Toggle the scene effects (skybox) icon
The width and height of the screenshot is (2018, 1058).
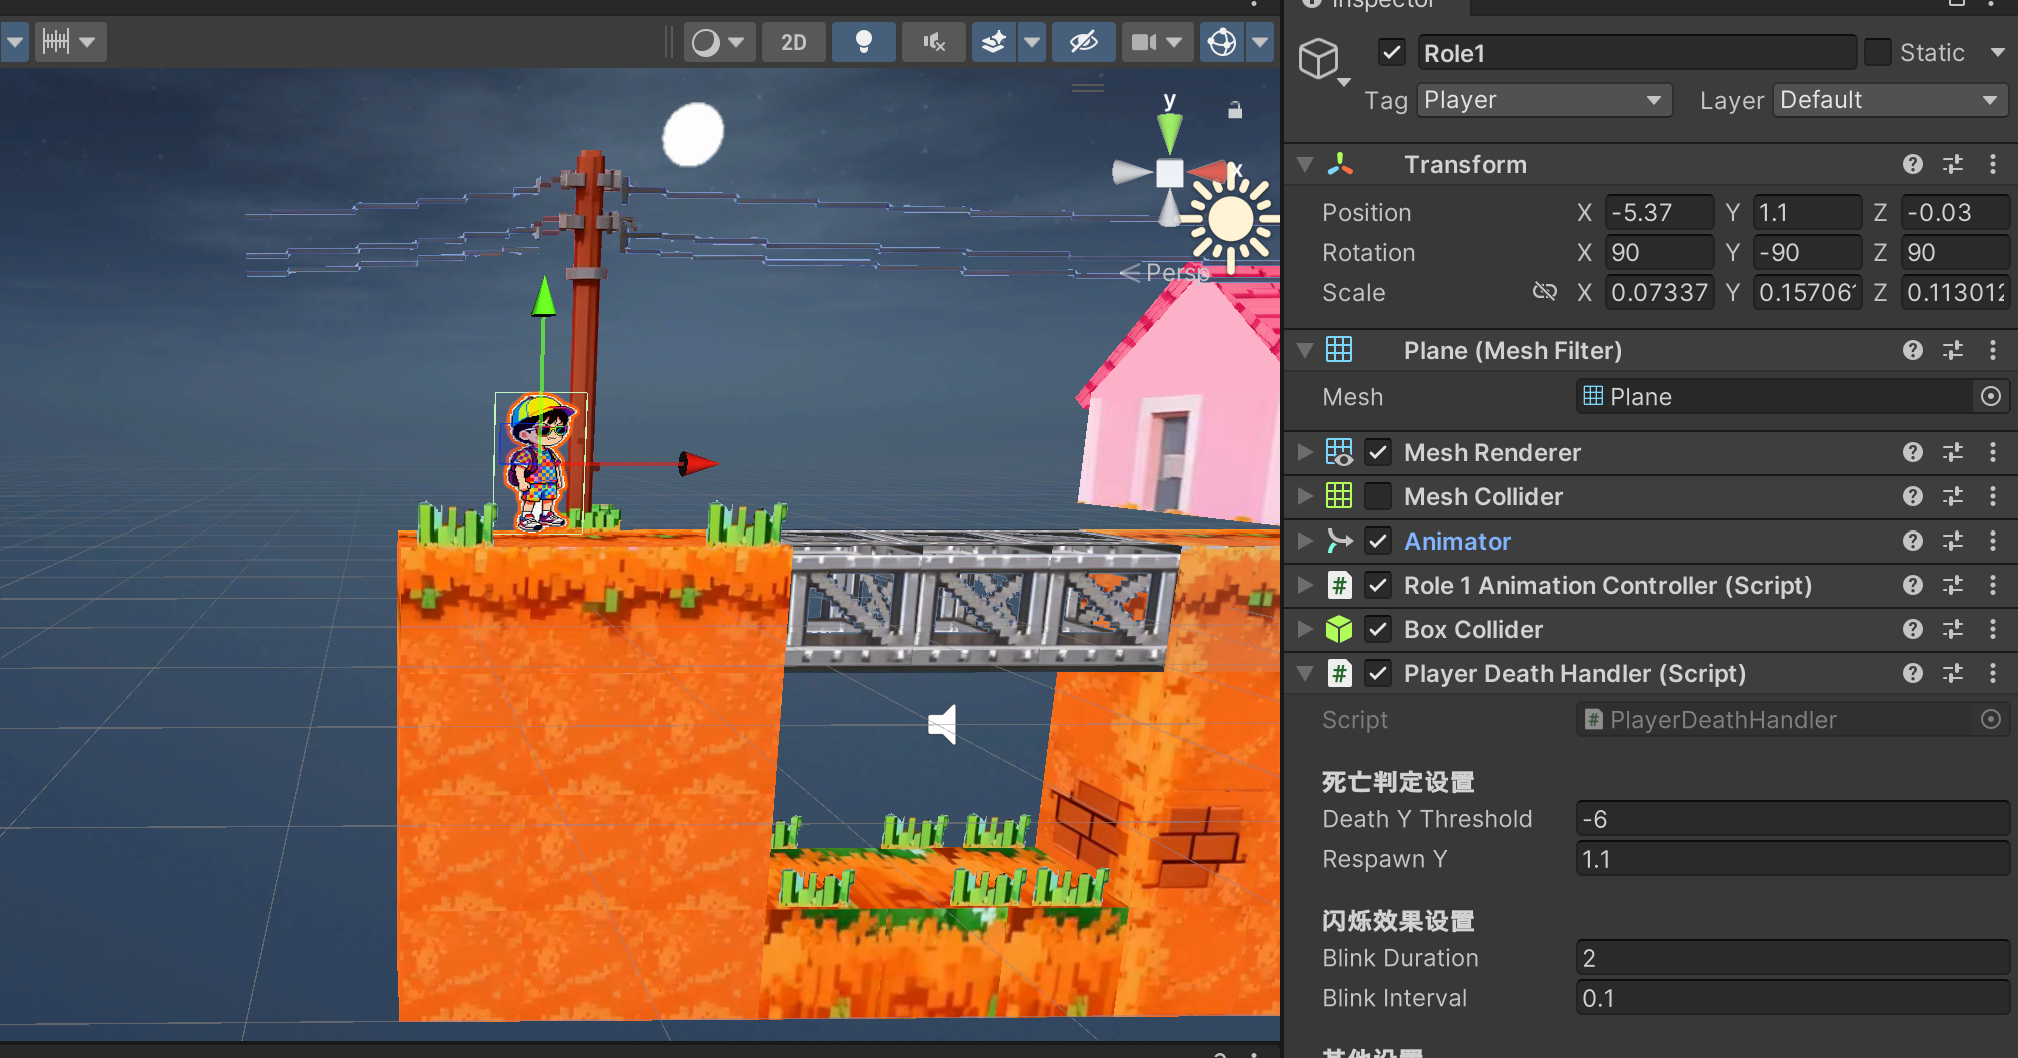993,42
